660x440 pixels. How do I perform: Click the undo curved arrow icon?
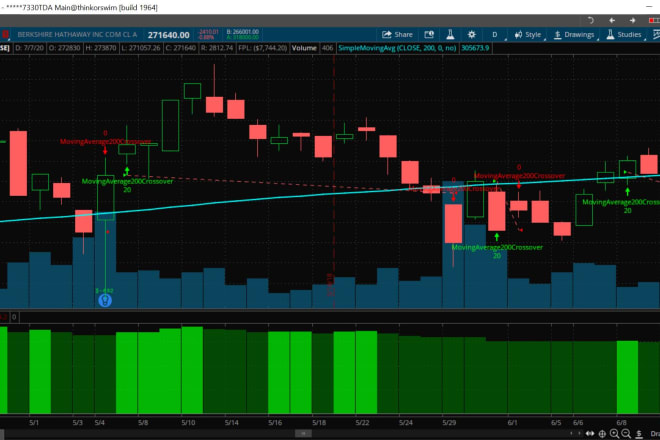pyautogui.click(x=591, y=20)
